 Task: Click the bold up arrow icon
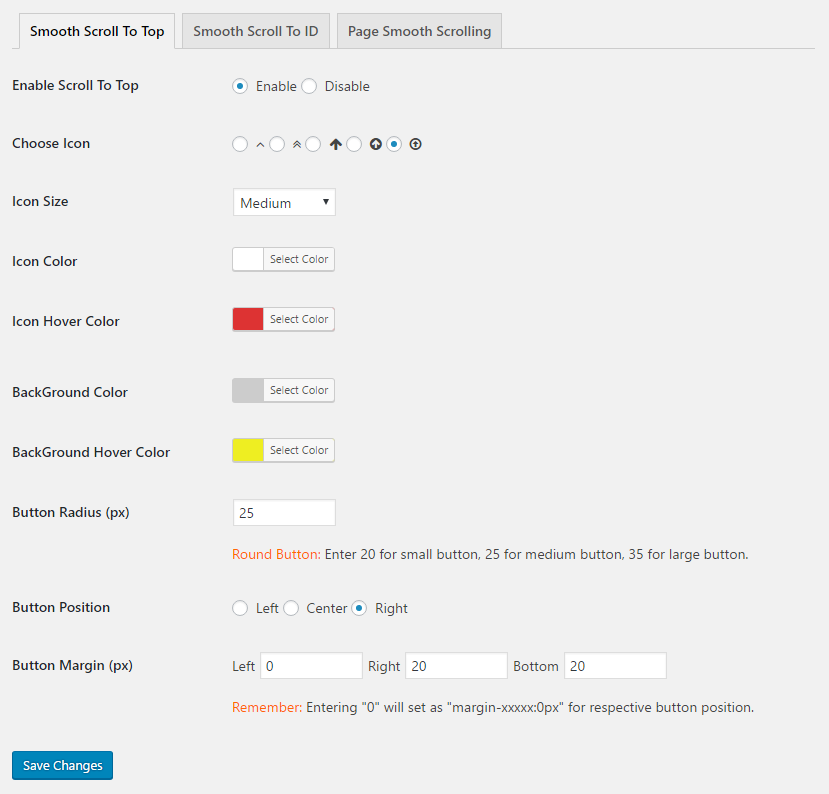336,144
